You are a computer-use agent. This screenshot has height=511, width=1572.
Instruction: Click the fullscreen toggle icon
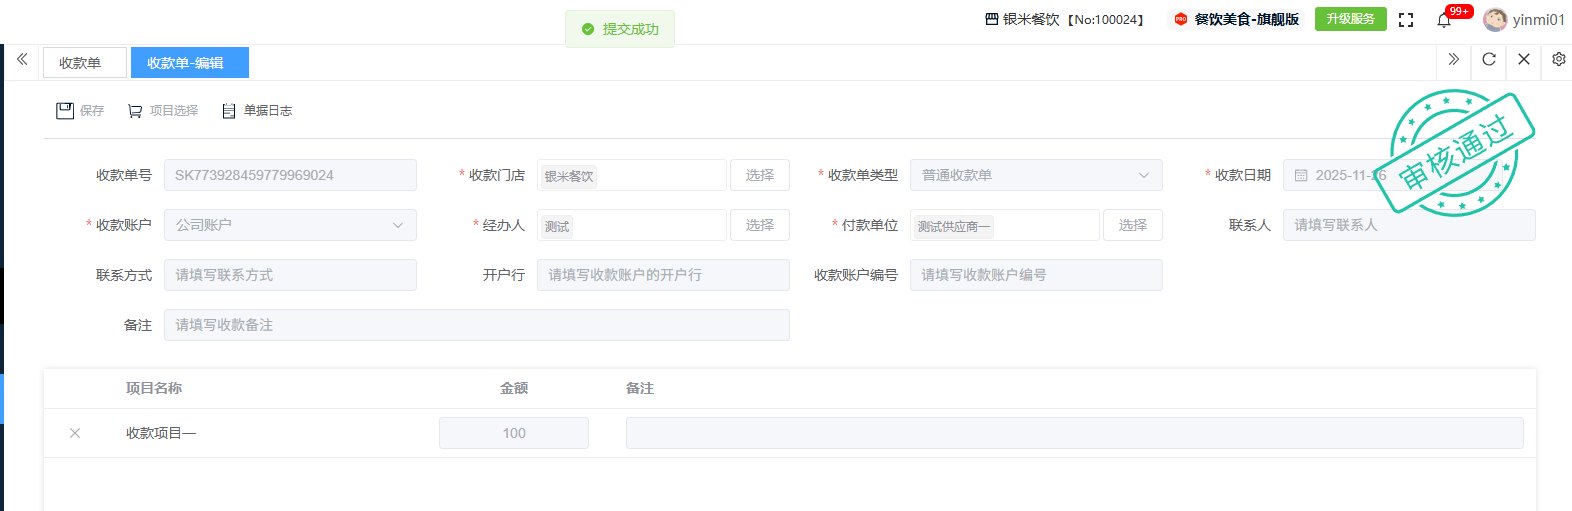pos(1406,20)
